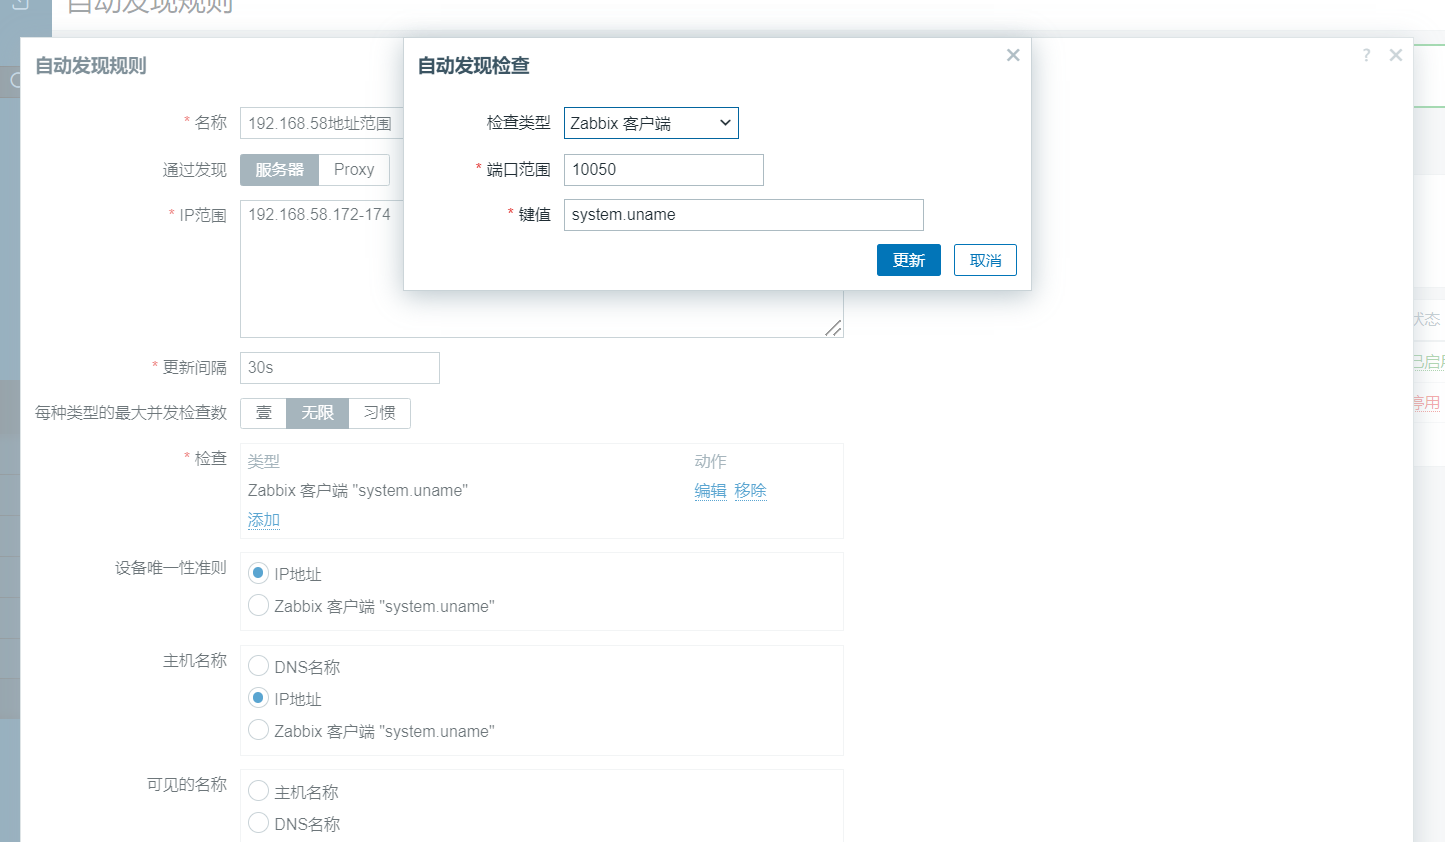Close the 自动发现规则 dialog
The image size is (1445, 842).
click(1396, 55)
